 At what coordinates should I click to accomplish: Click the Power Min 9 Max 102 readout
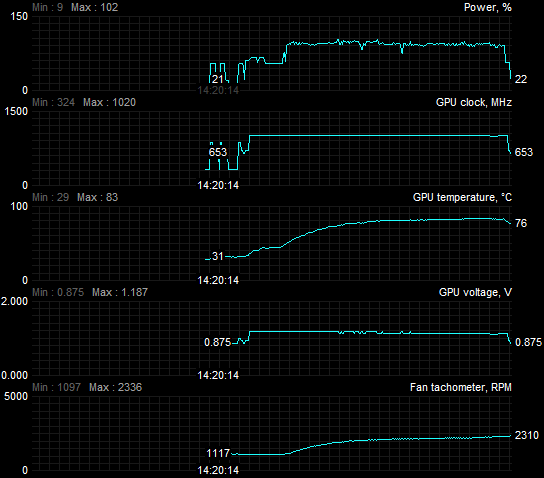click(x=75, y=7)
